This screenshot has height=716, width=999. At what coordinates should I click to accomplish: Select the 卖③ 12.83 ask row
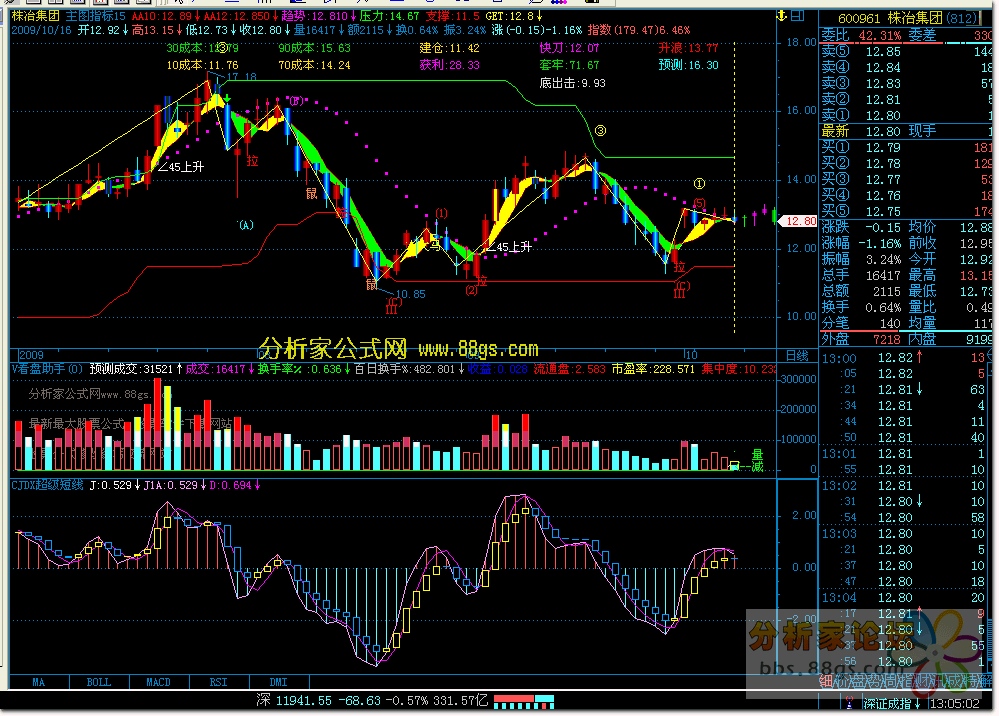[907, 83]
